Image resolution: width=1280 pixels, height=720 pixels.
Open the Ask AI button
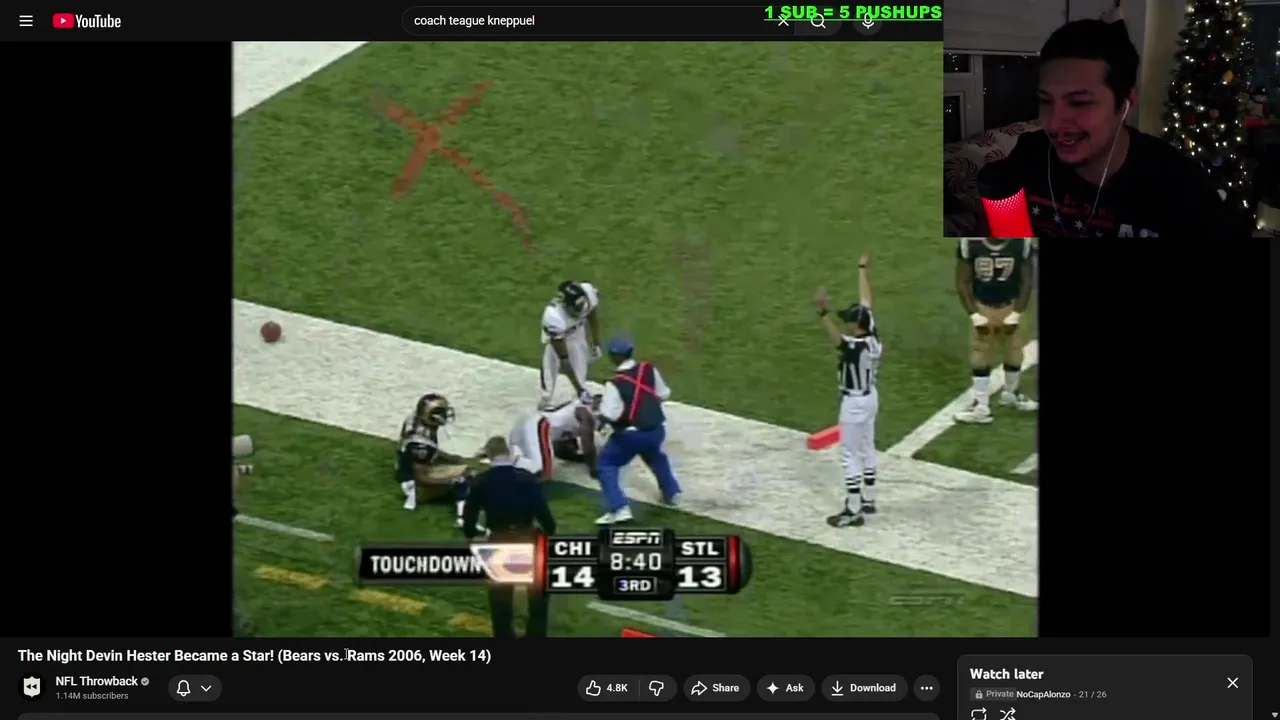[785, 688]
